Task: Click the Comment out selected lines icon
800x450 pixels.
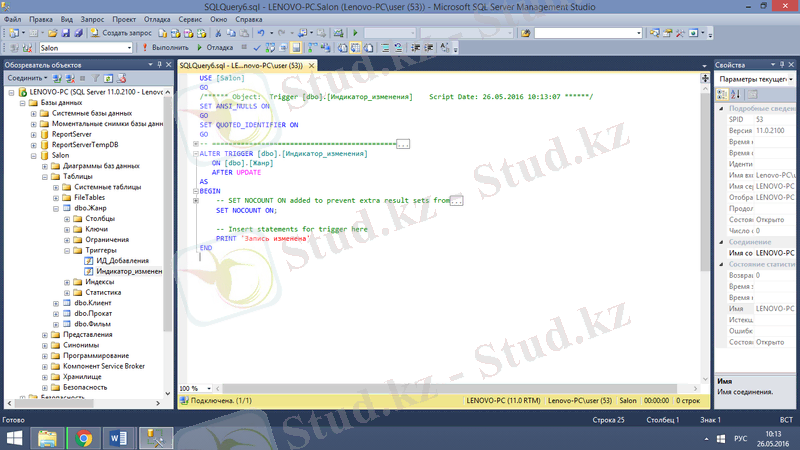Action: click(385, 48)
